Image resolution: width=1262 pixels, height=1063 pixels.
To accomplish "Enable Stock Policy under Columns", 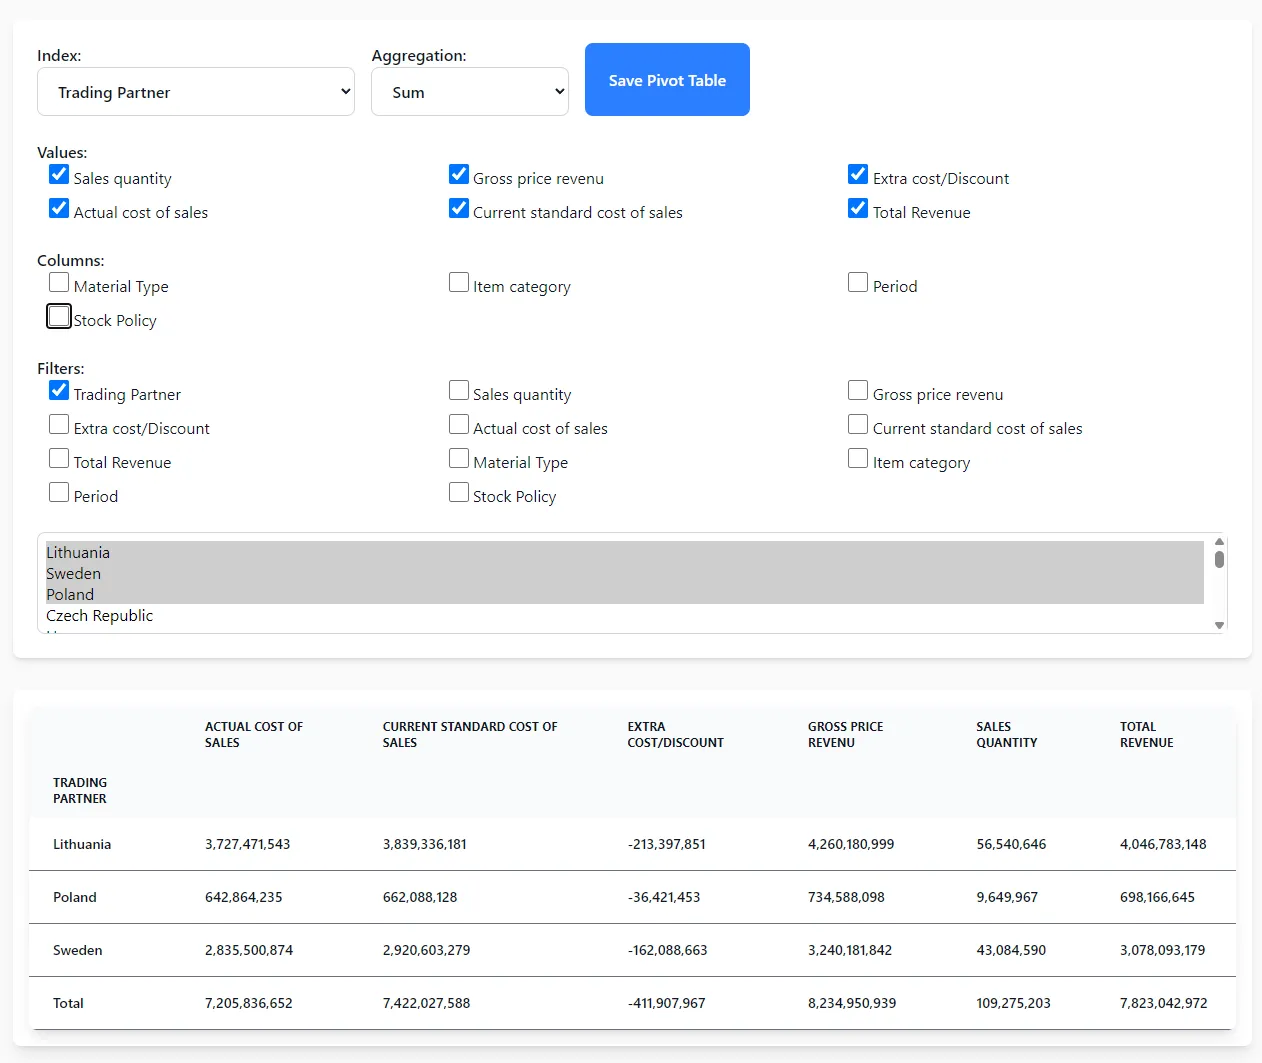I will click(x=59, y=317).
